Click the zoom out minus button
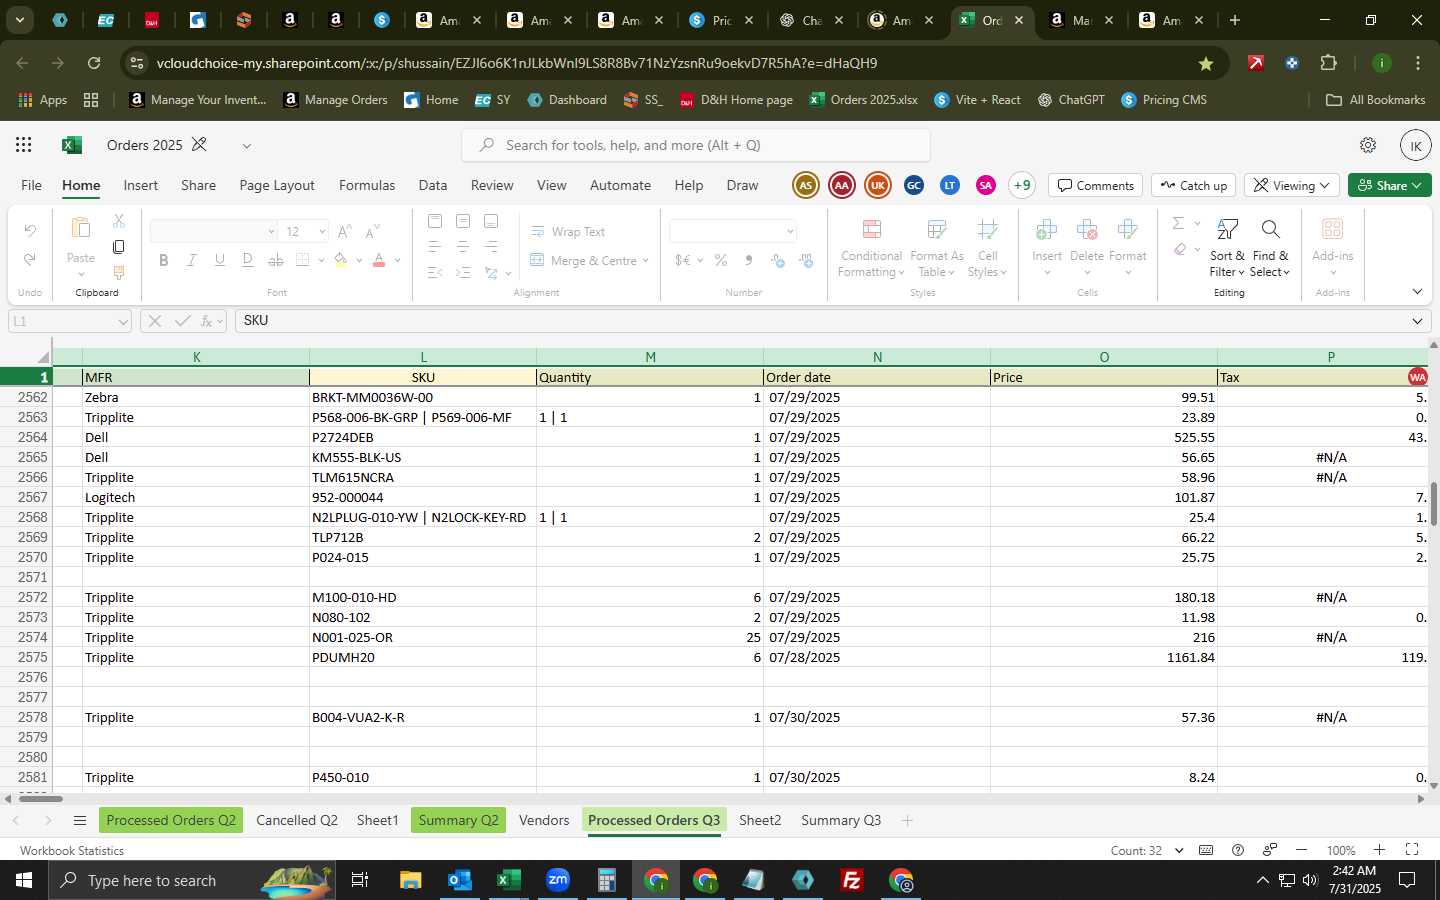1440x900 pixels. [1301, 850]
